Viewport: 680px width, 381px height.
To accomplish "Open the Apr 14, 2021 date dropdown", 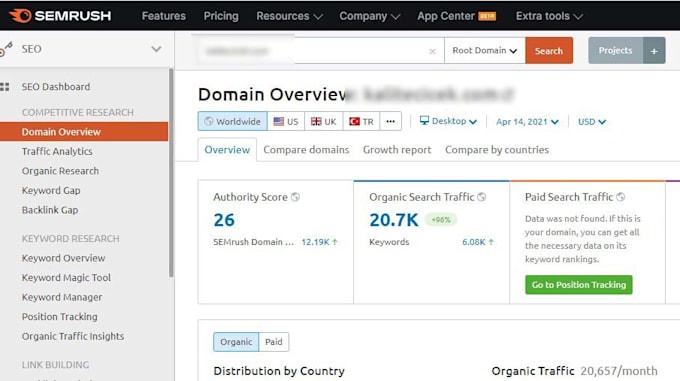I will pos(527,122).
